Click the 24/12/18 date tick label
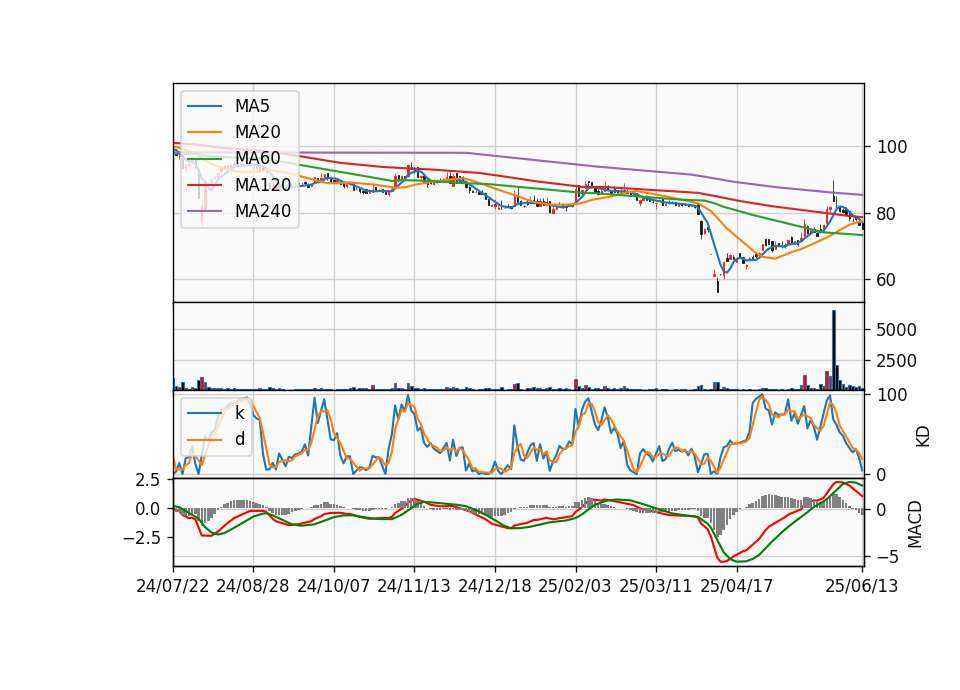The image size is (960, 690). 495,586
